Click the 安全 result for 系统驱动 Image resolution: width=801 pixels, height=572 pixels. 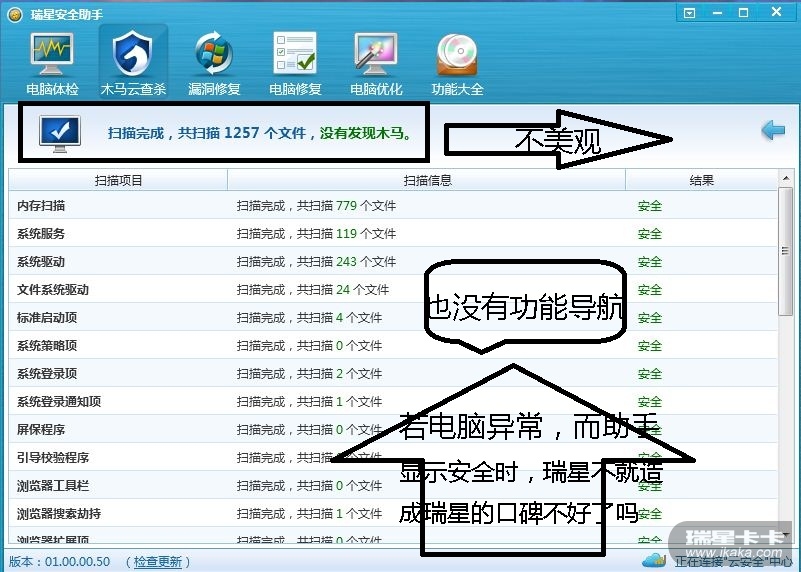[x=649, y=262]
